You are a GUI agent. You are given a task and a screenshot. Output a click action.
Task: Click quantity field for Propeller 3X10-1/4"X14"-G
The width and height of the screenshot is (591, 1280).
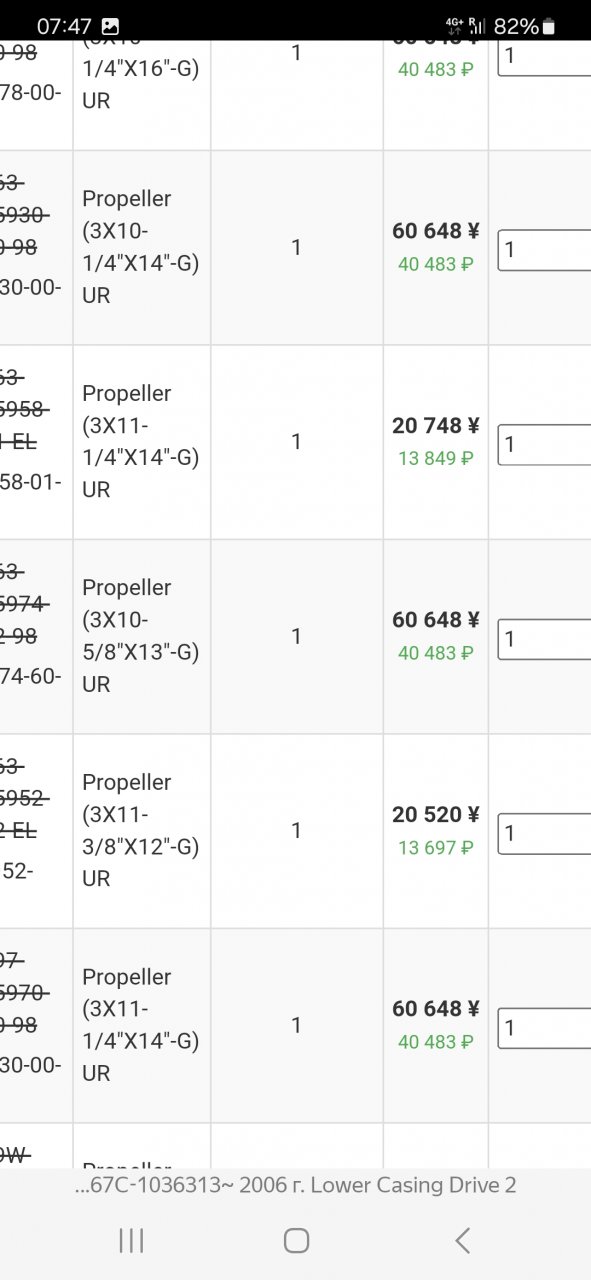(x=544, y=249)
